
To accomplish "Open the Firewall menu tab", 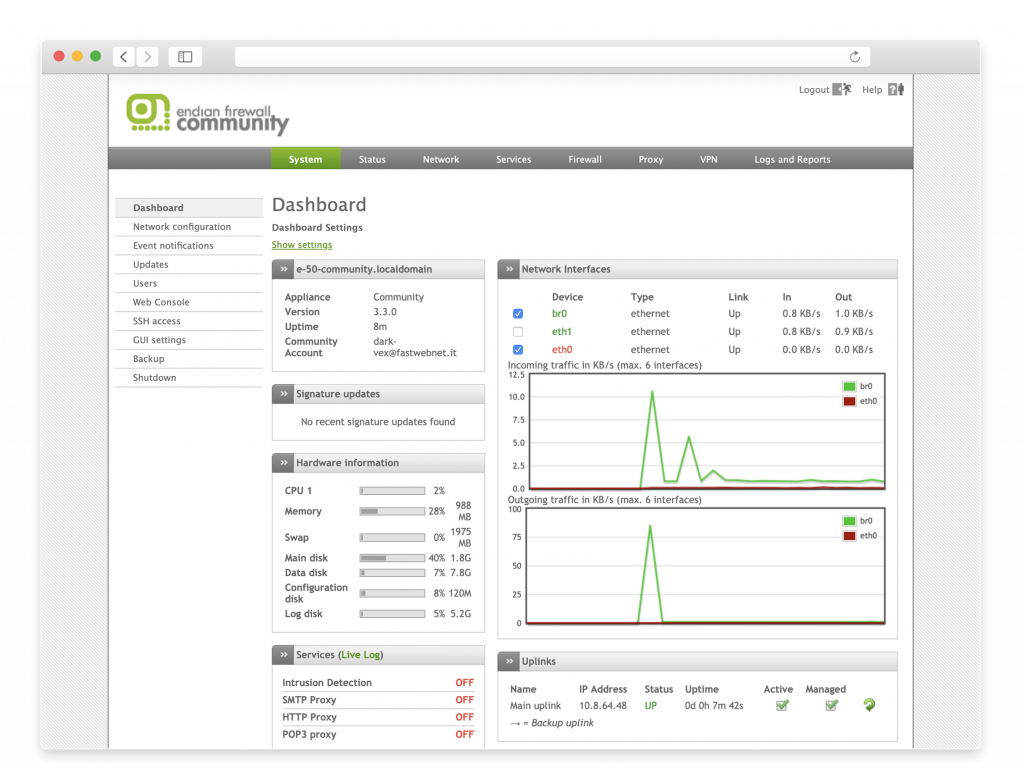I will click(585, 159).
